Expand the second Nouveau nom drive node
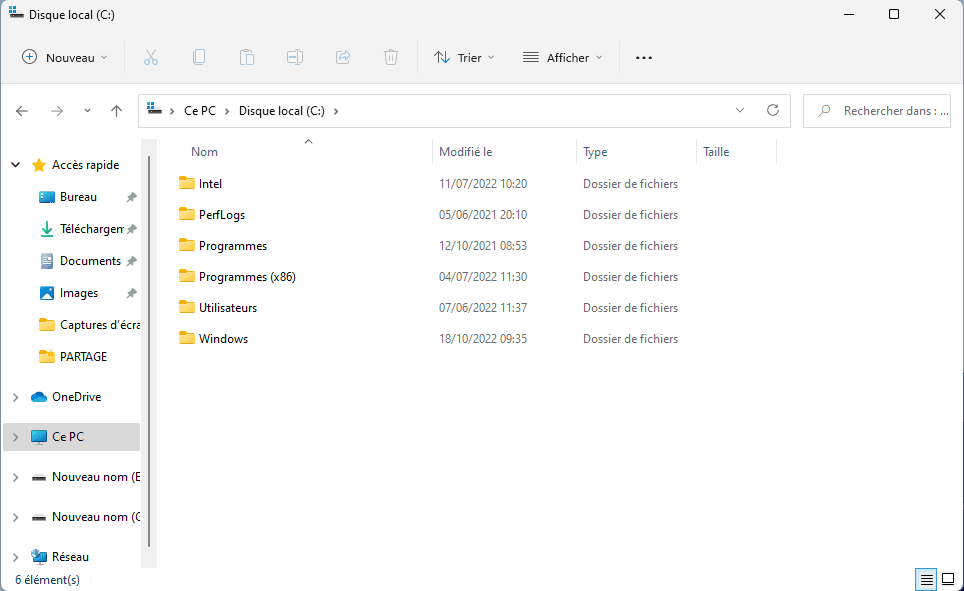 (x=16, y=517)
